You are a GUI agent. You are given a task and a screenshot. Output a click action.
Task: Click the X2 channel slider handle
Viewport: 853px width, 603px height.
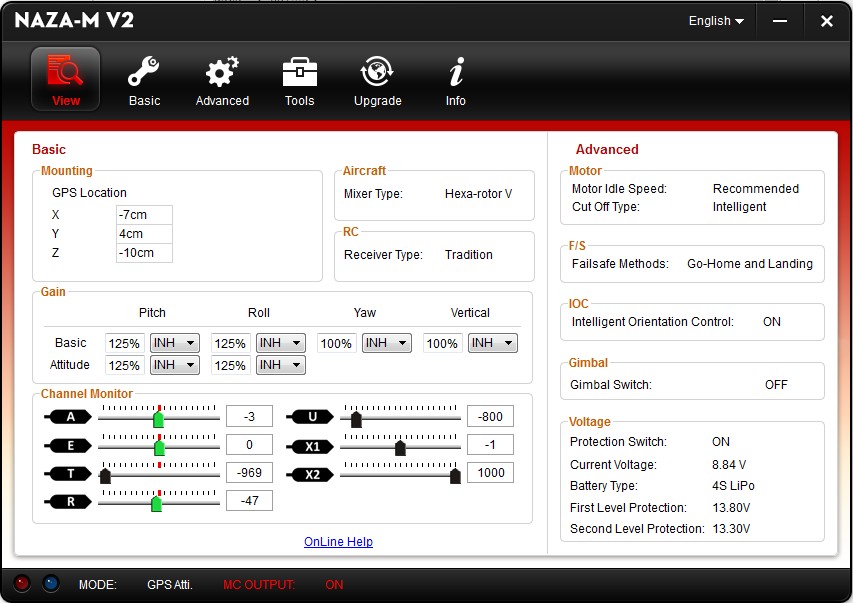pyautogui.click(x=455, y=476)
